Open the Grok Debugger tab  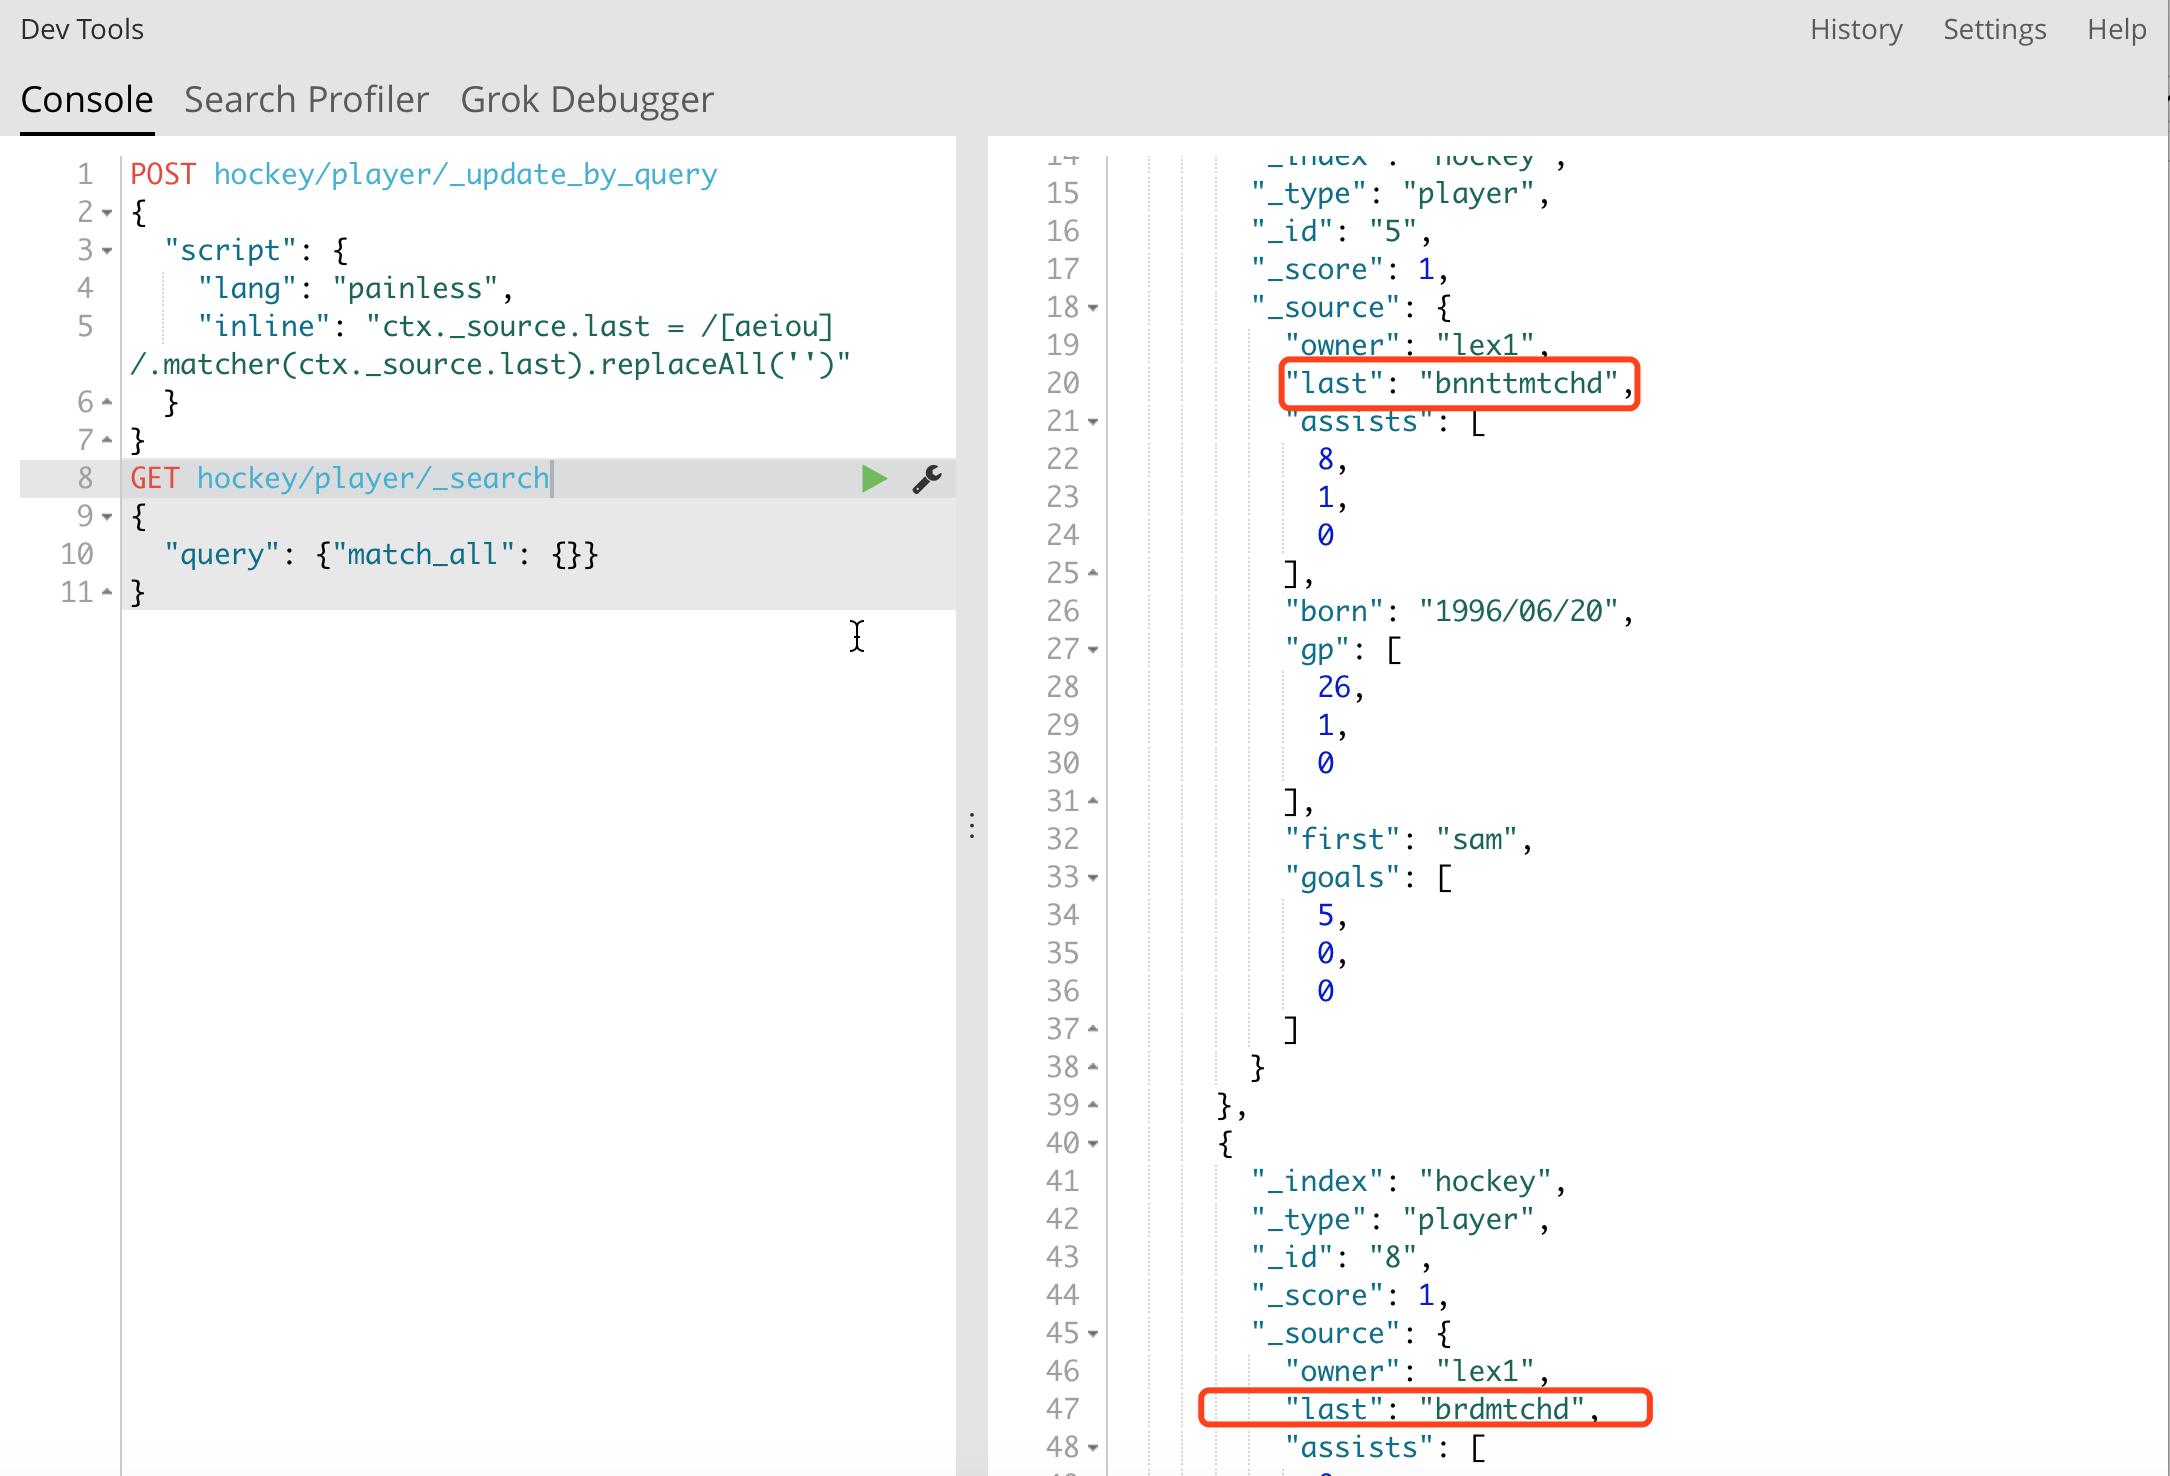pyautogui.click(x=587, y=100)
